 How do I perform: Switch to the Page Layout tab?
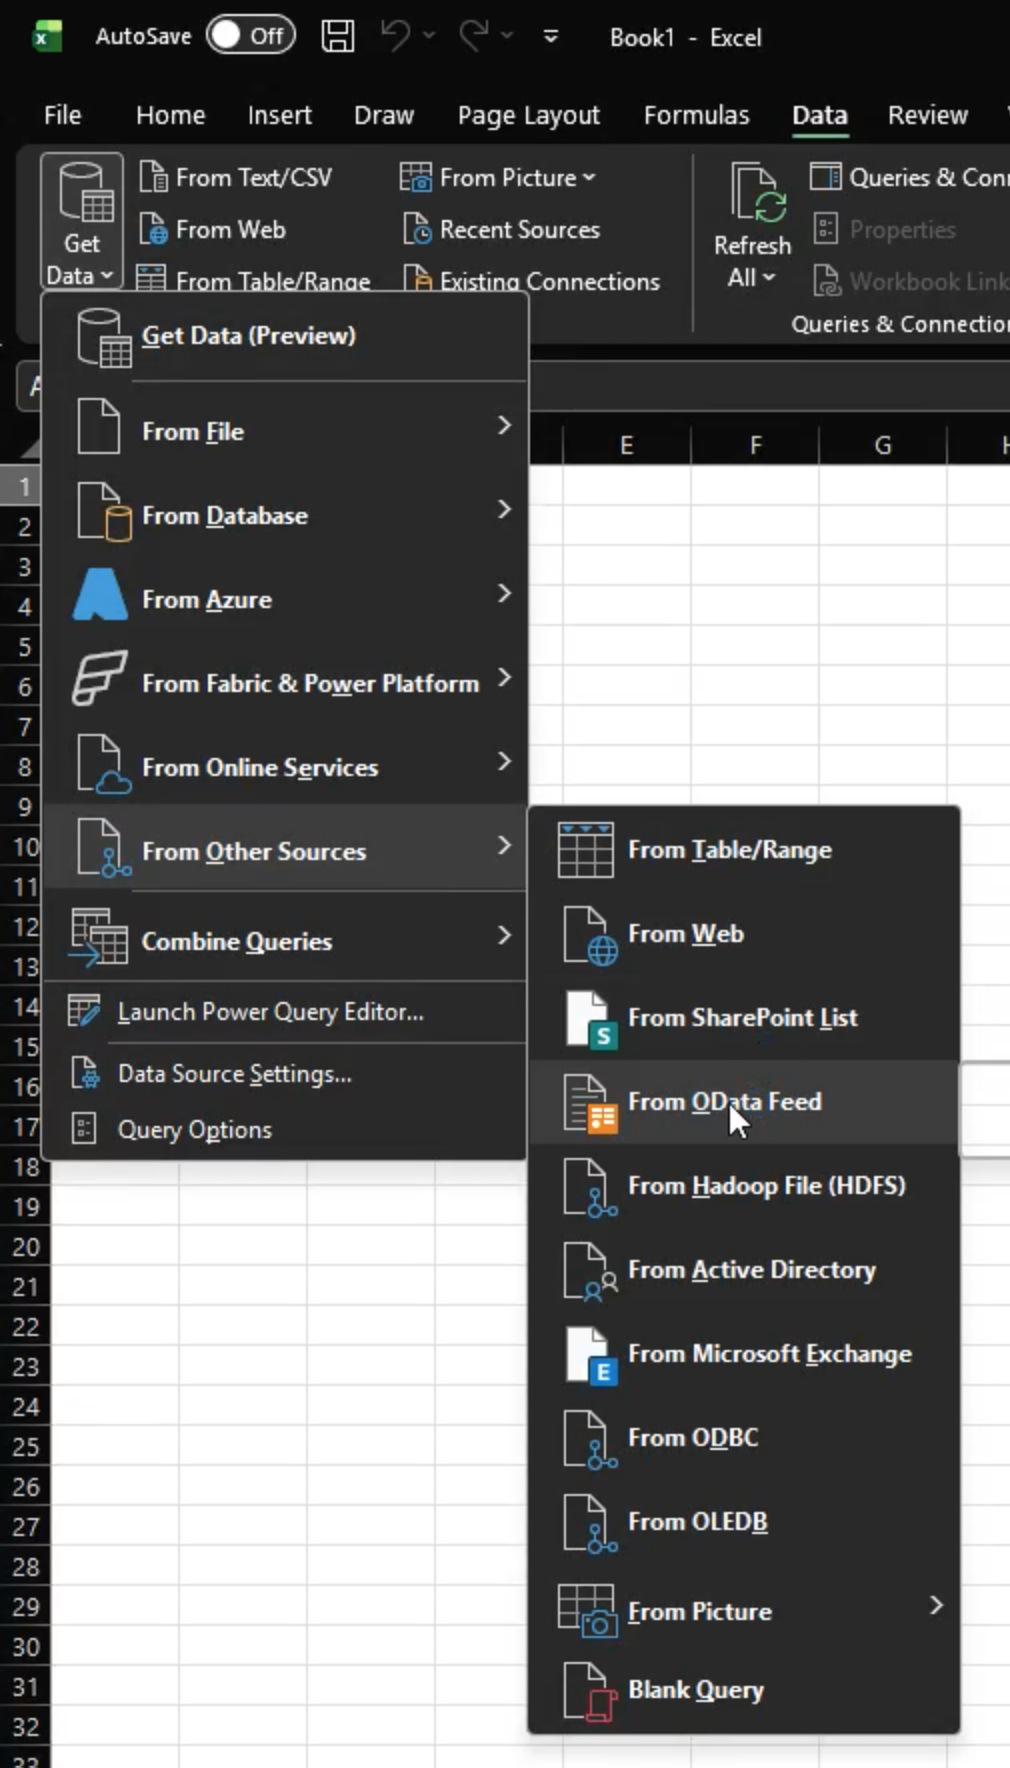pyautogui.click(x=529, y=115)
